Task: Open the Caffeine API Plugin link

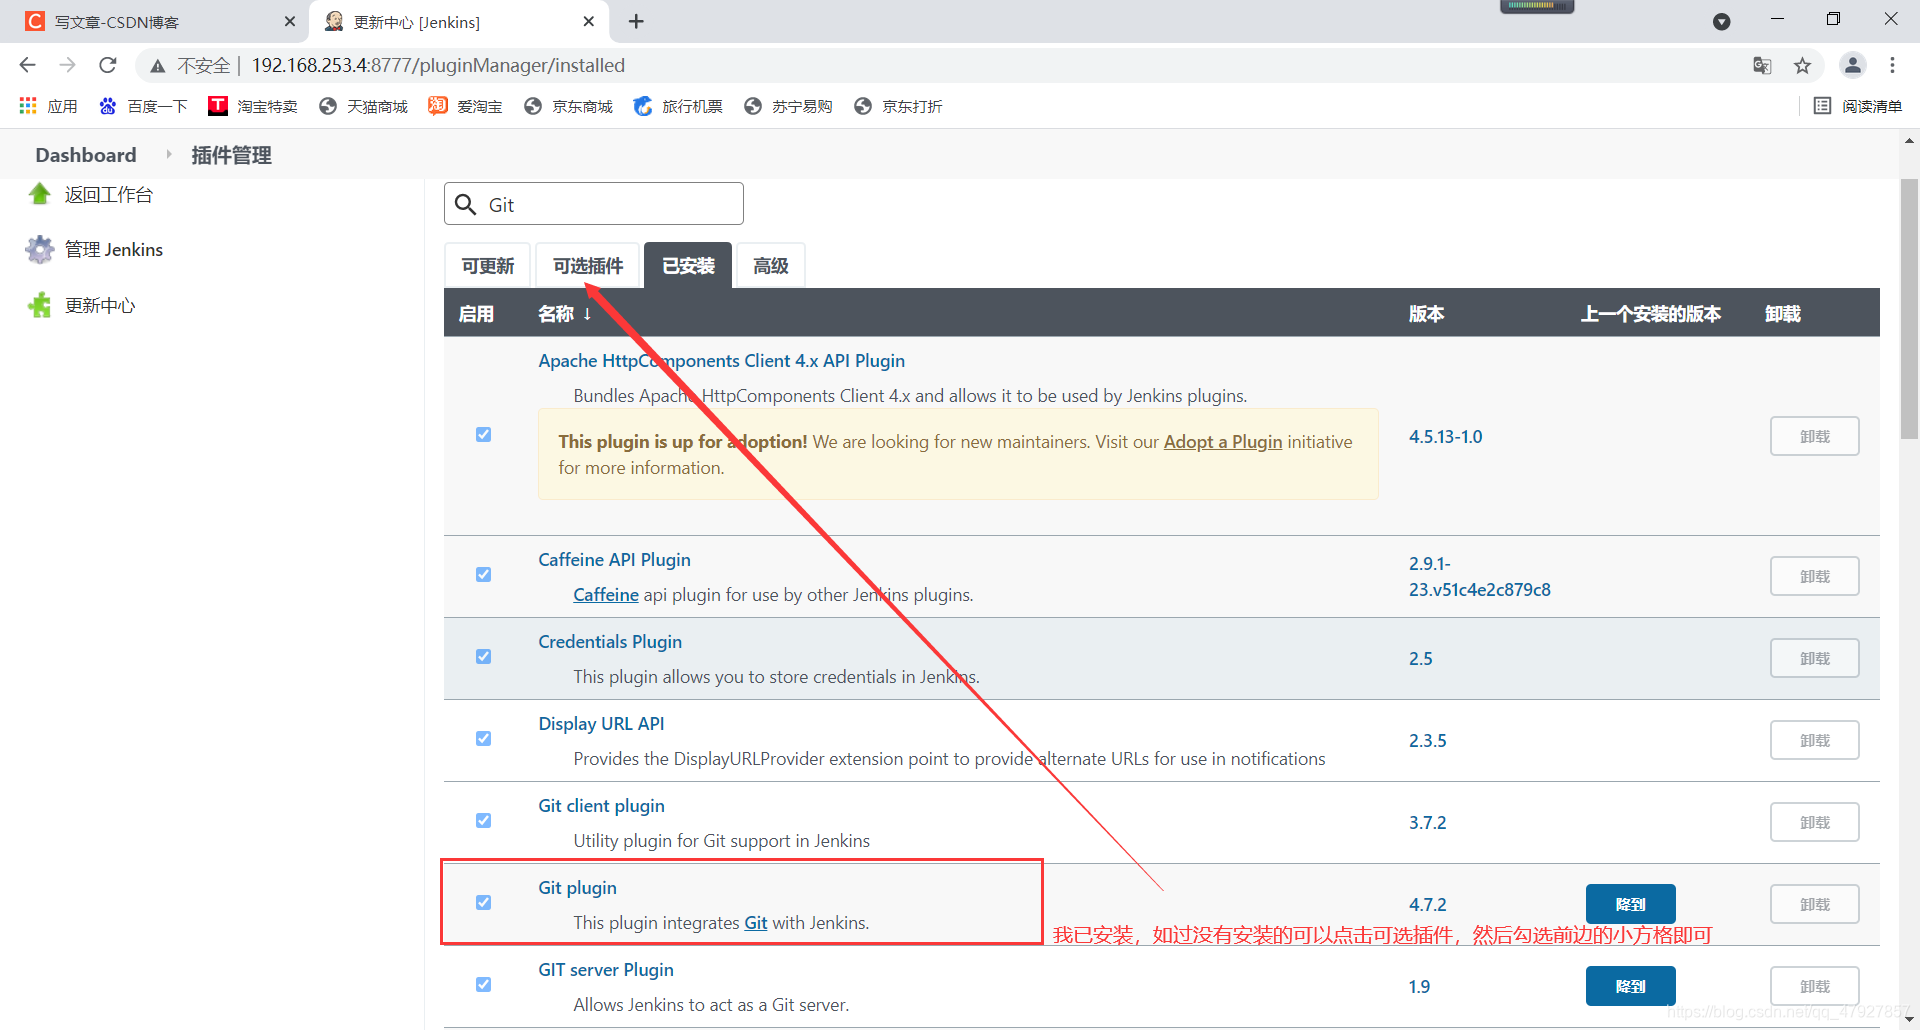Action: point(614,560)
